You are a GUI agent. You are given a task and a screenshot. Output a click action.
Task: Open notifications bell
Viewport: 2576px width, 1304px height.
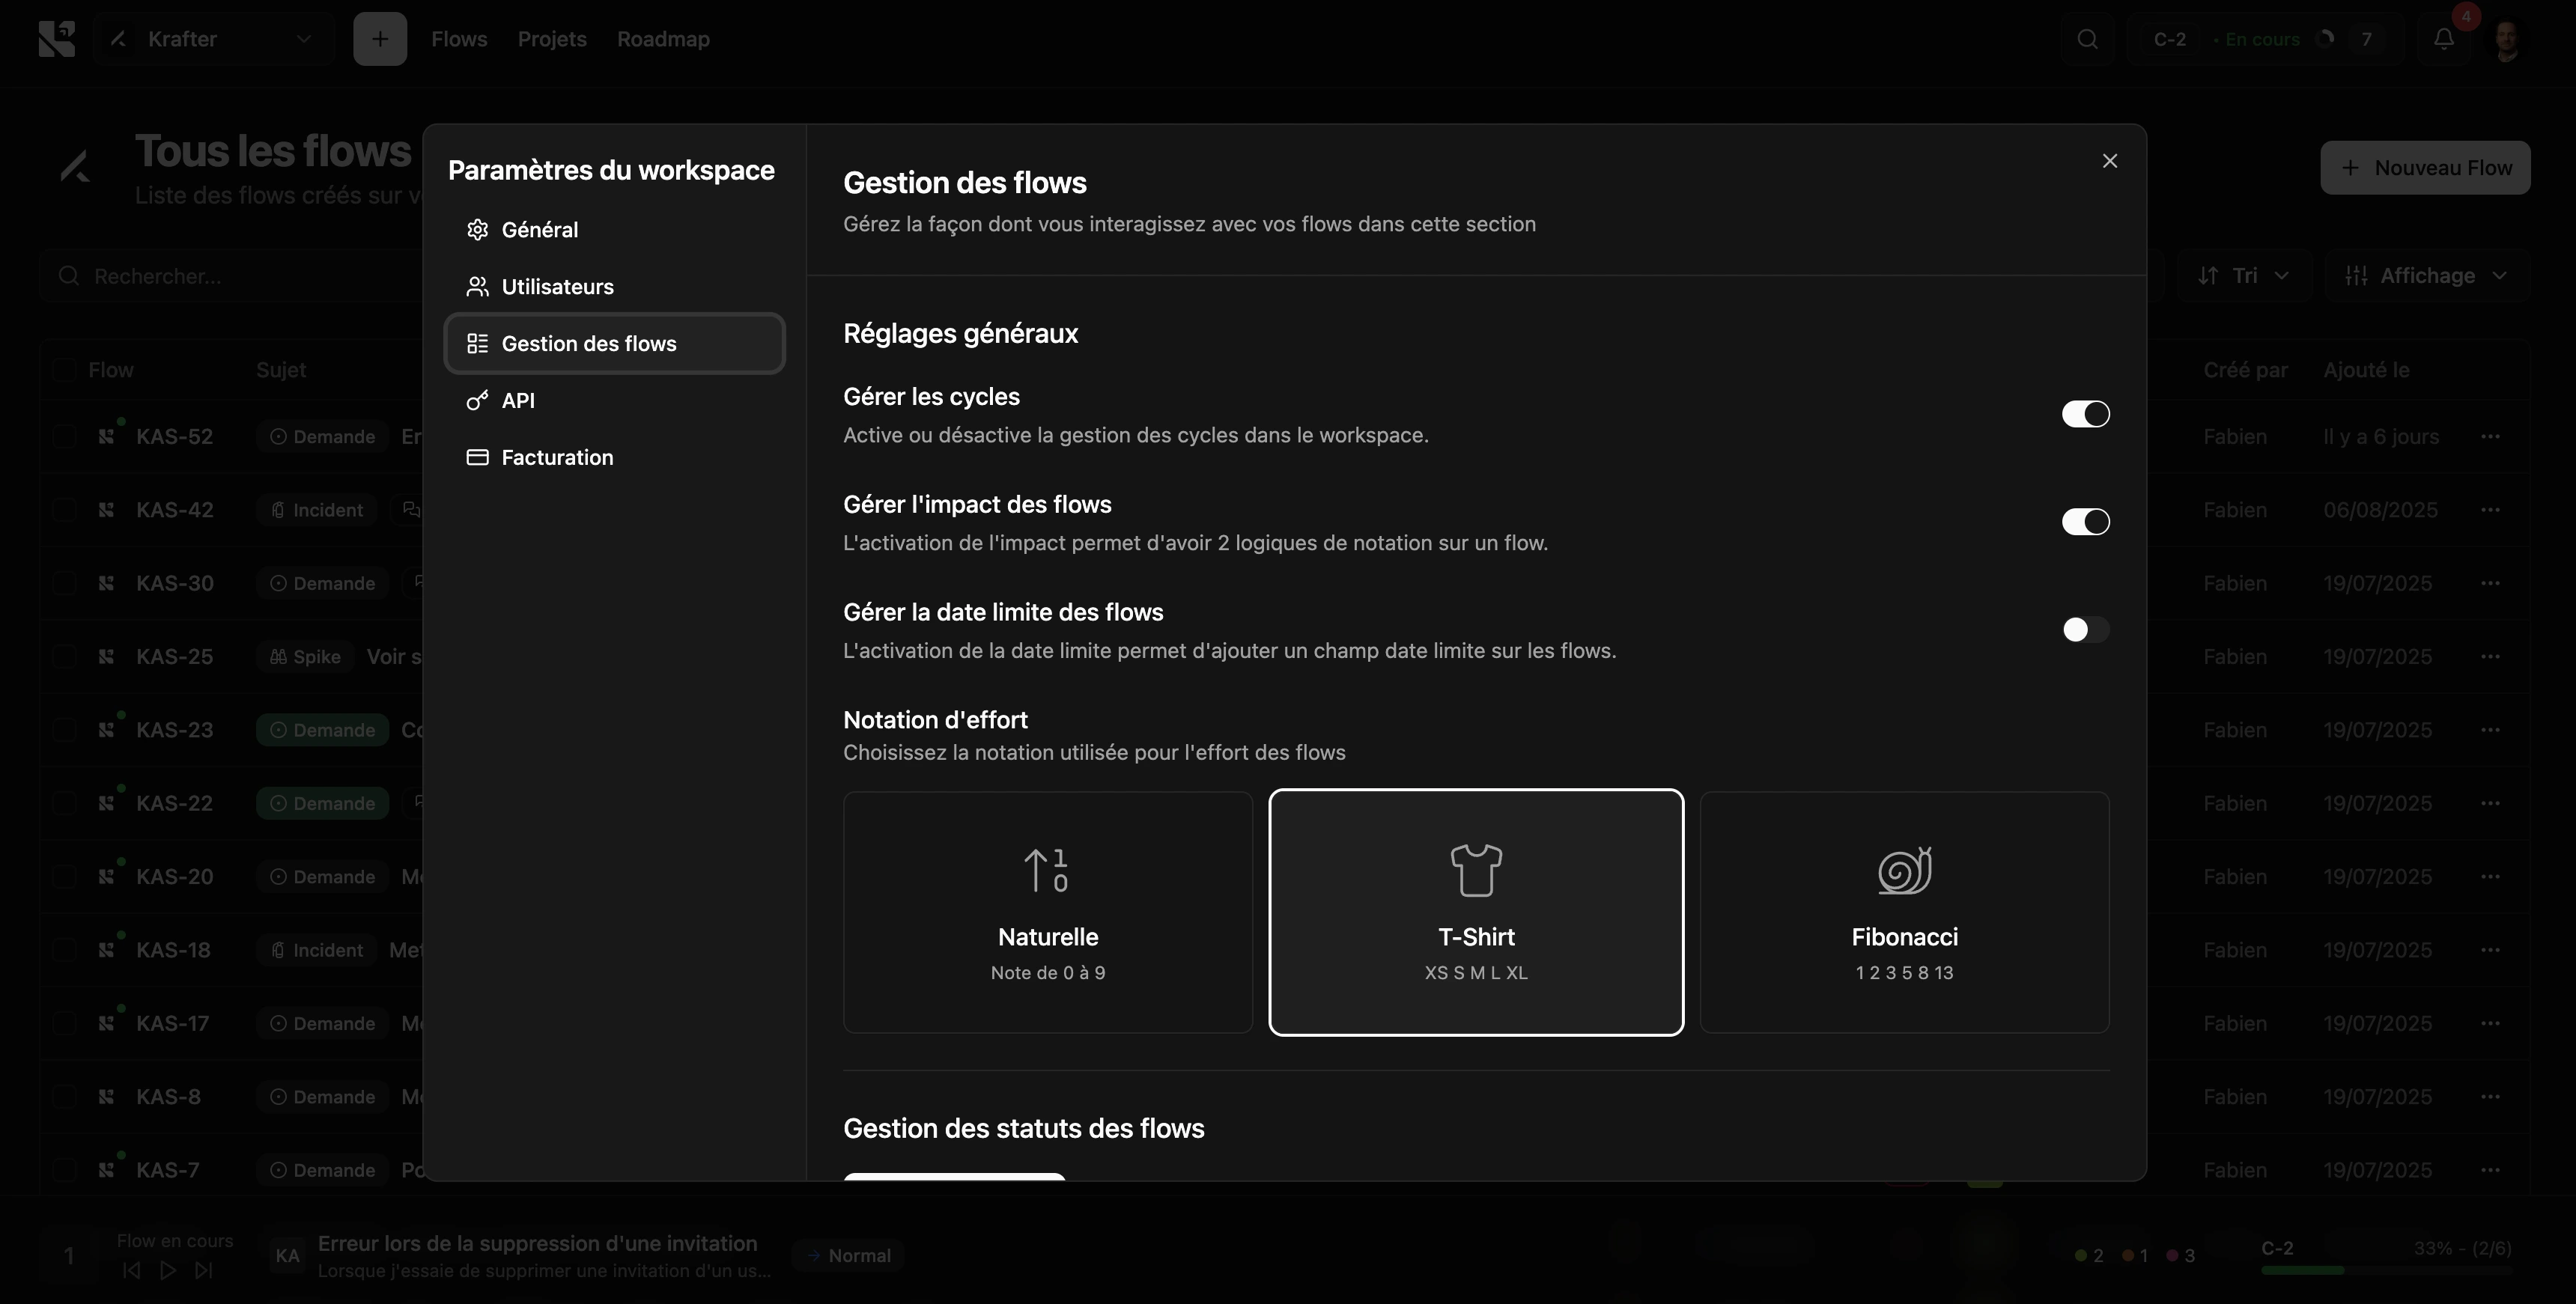coord(2444,39)
